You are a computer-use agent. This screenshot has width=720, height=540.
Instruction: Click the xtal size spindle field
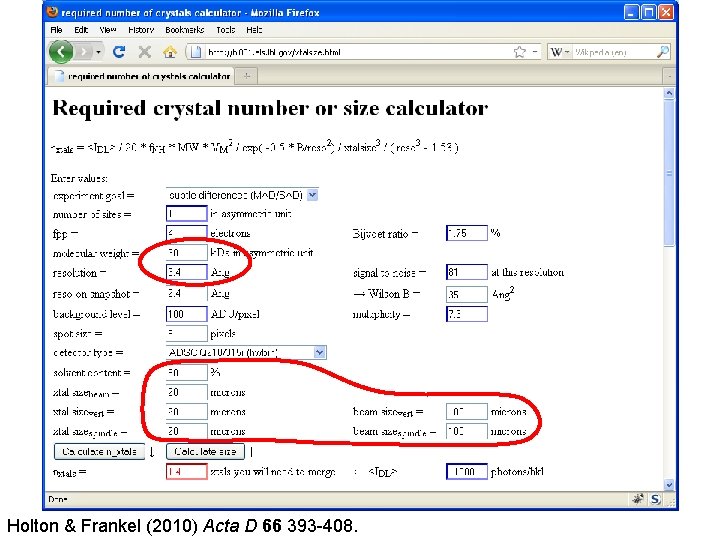pos(186,431)
